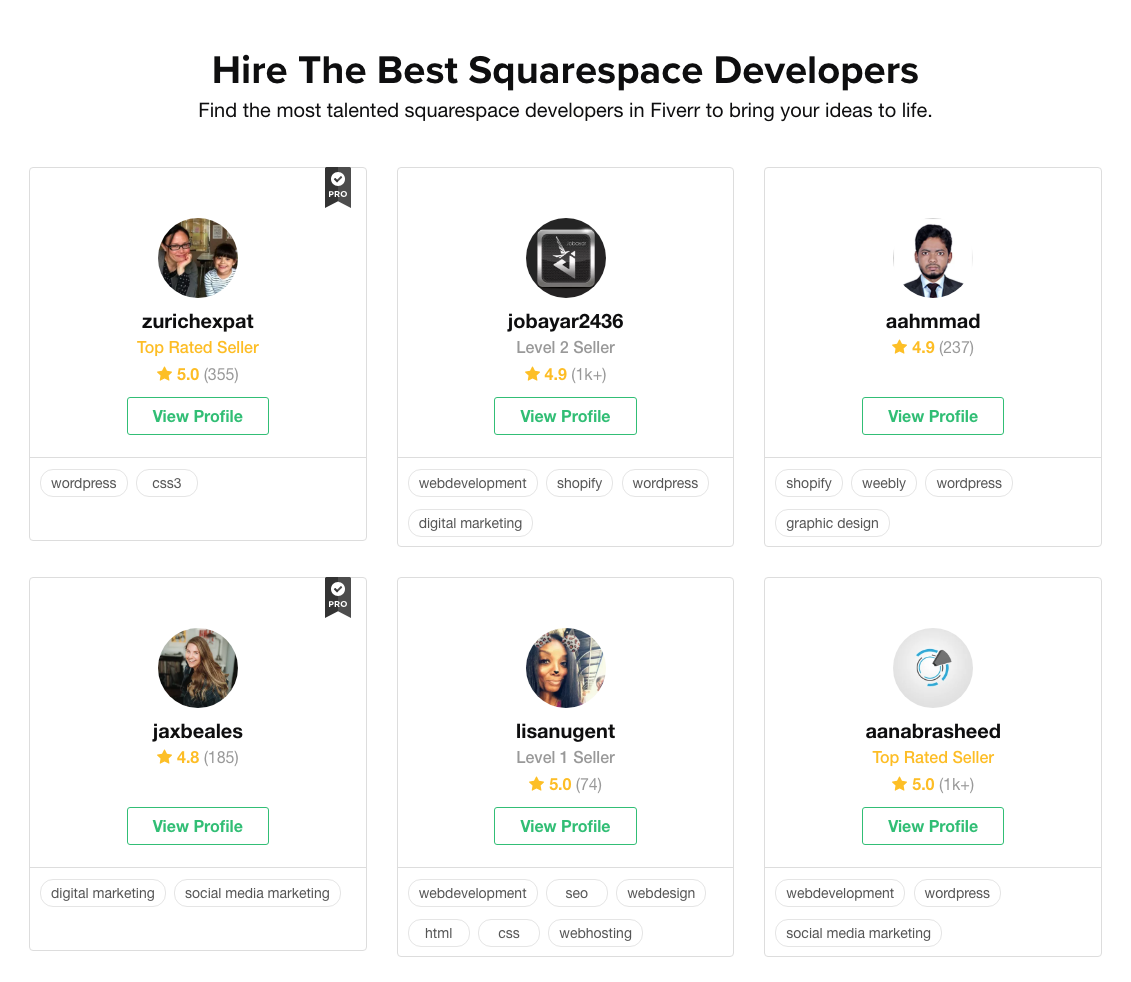Viewport: 1131px width, 982px height.
Task: Select the wordpress tag under aahmmad
Action: pos(969,483)
